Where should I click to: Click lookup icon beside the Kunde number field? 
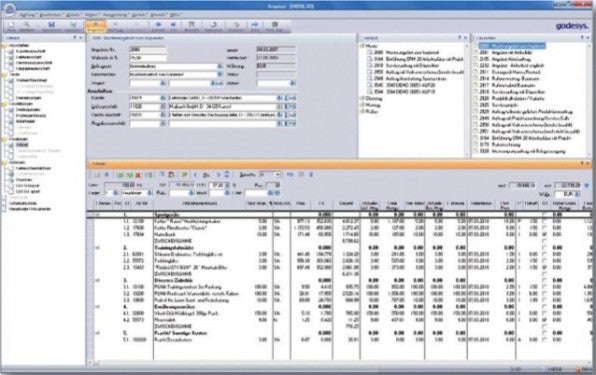click(163, 98)
